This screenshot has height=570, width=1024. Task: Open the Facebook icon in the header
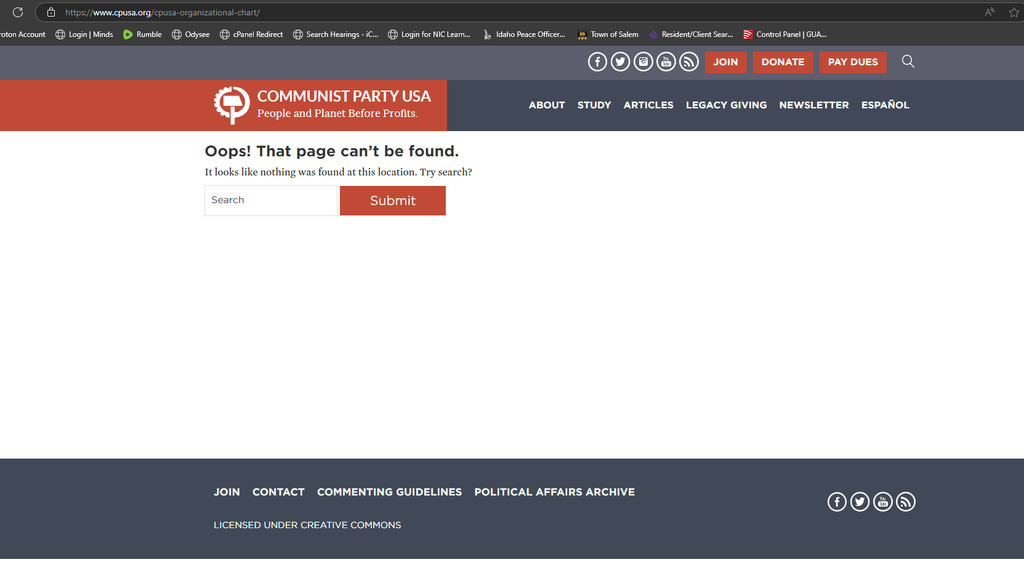click(597, 61)
